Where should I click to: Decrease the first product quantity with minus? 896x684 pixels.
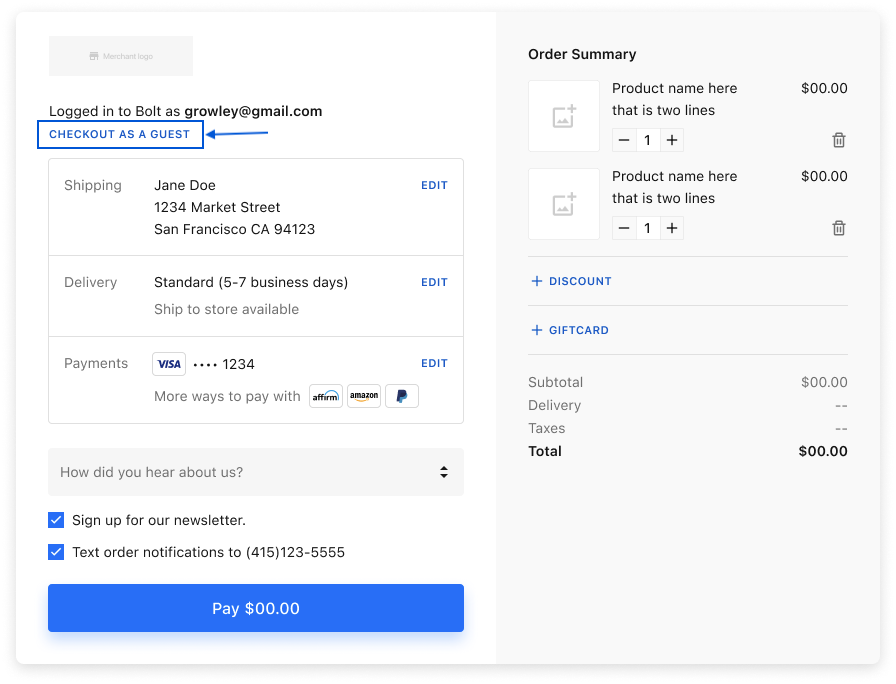pos(624,140)
